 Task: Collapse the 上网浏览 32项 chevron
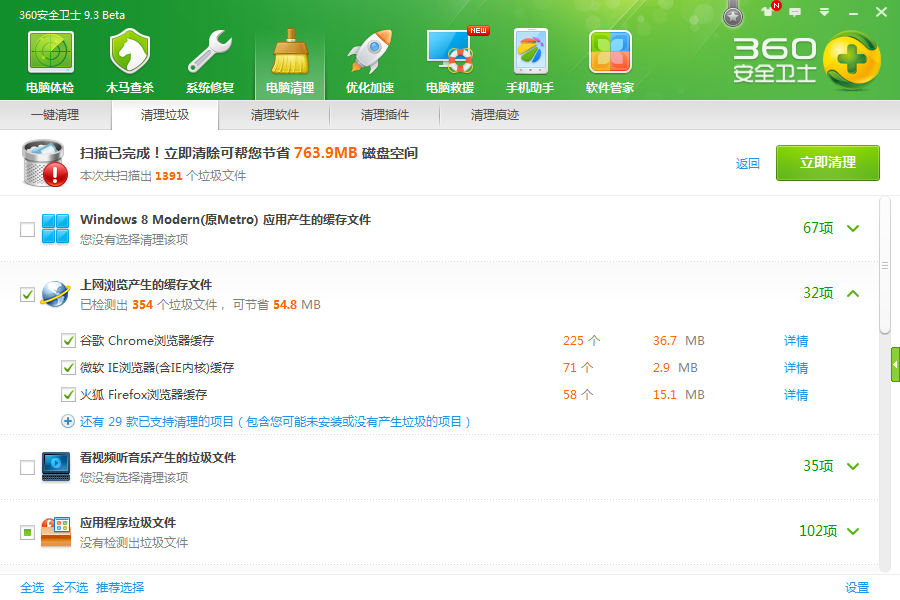(853, 293)
